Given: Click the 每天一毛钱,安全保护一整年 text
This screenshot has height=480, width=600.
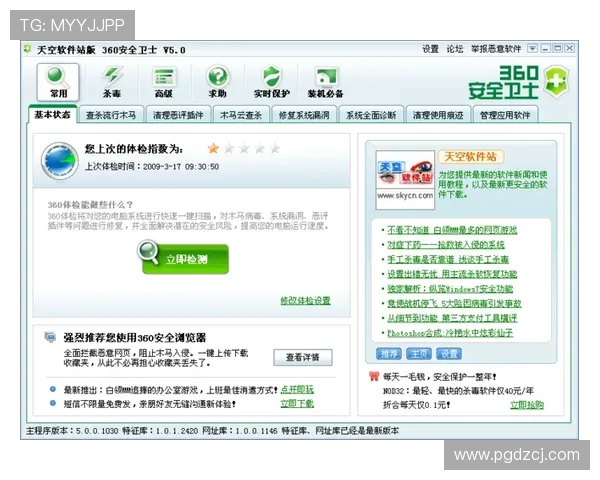Looking at the screenshot, I should [x=440, y=377].
